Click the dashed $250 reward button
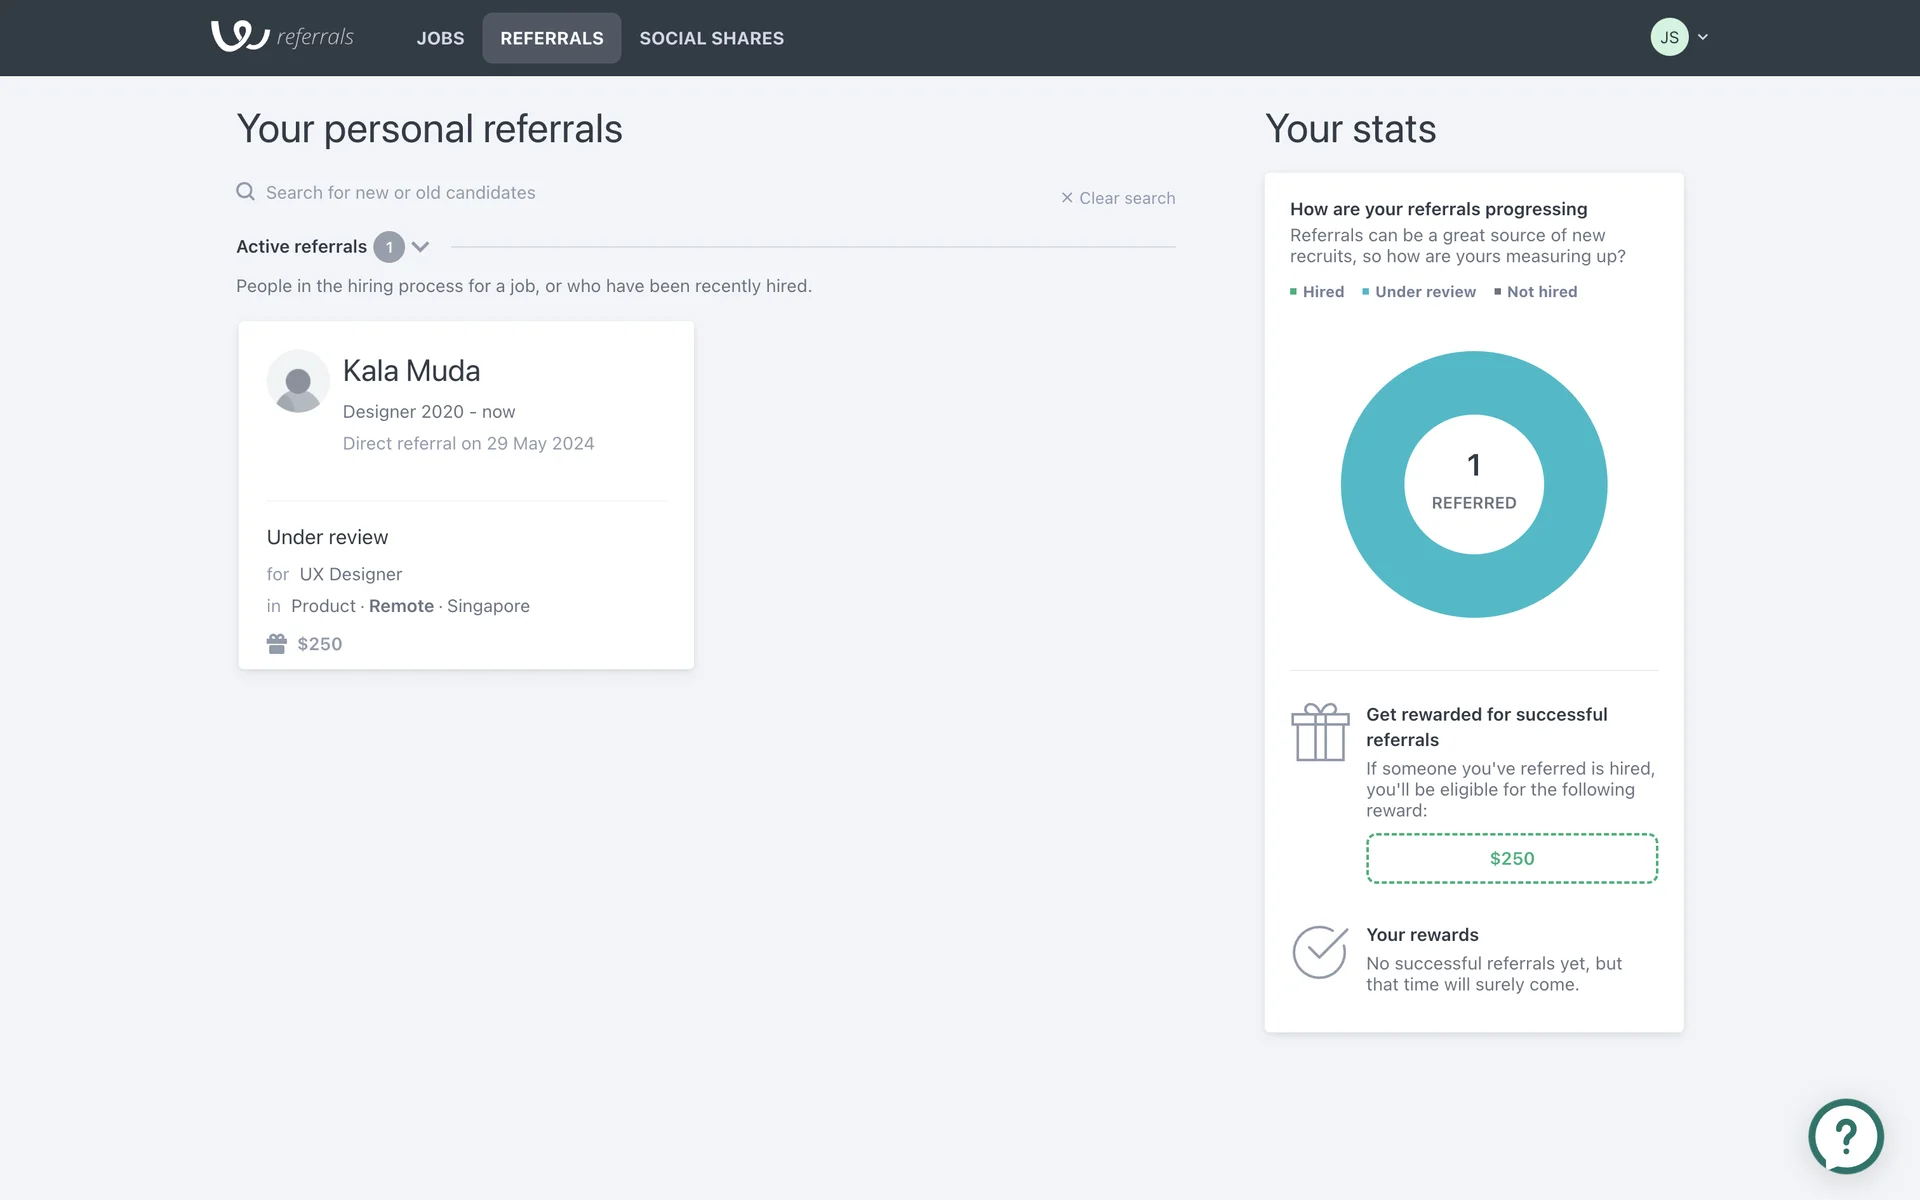Screen dimensions: 1920x1200 tap(1511, 858)
